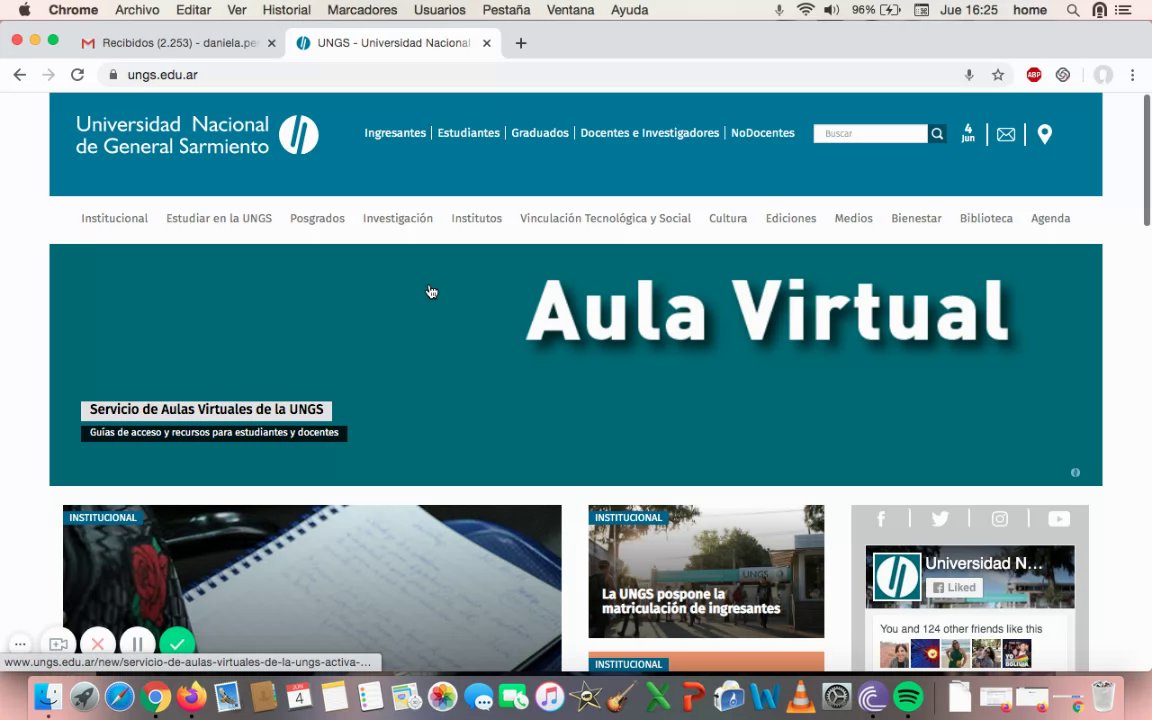The image size is (1152, 720).
Task: Open the notebook photo Institucional article
Action: coord(312,588)
